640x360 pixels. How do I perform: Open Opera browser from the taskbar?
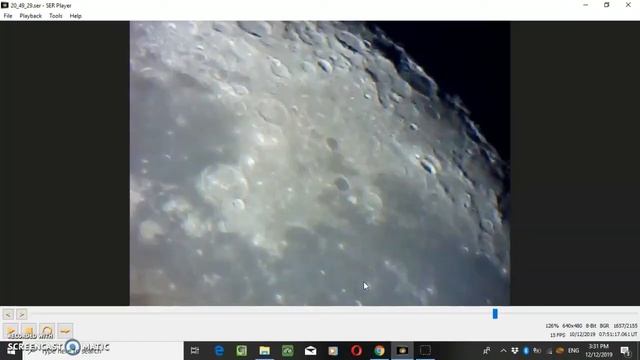click(356, 350)
